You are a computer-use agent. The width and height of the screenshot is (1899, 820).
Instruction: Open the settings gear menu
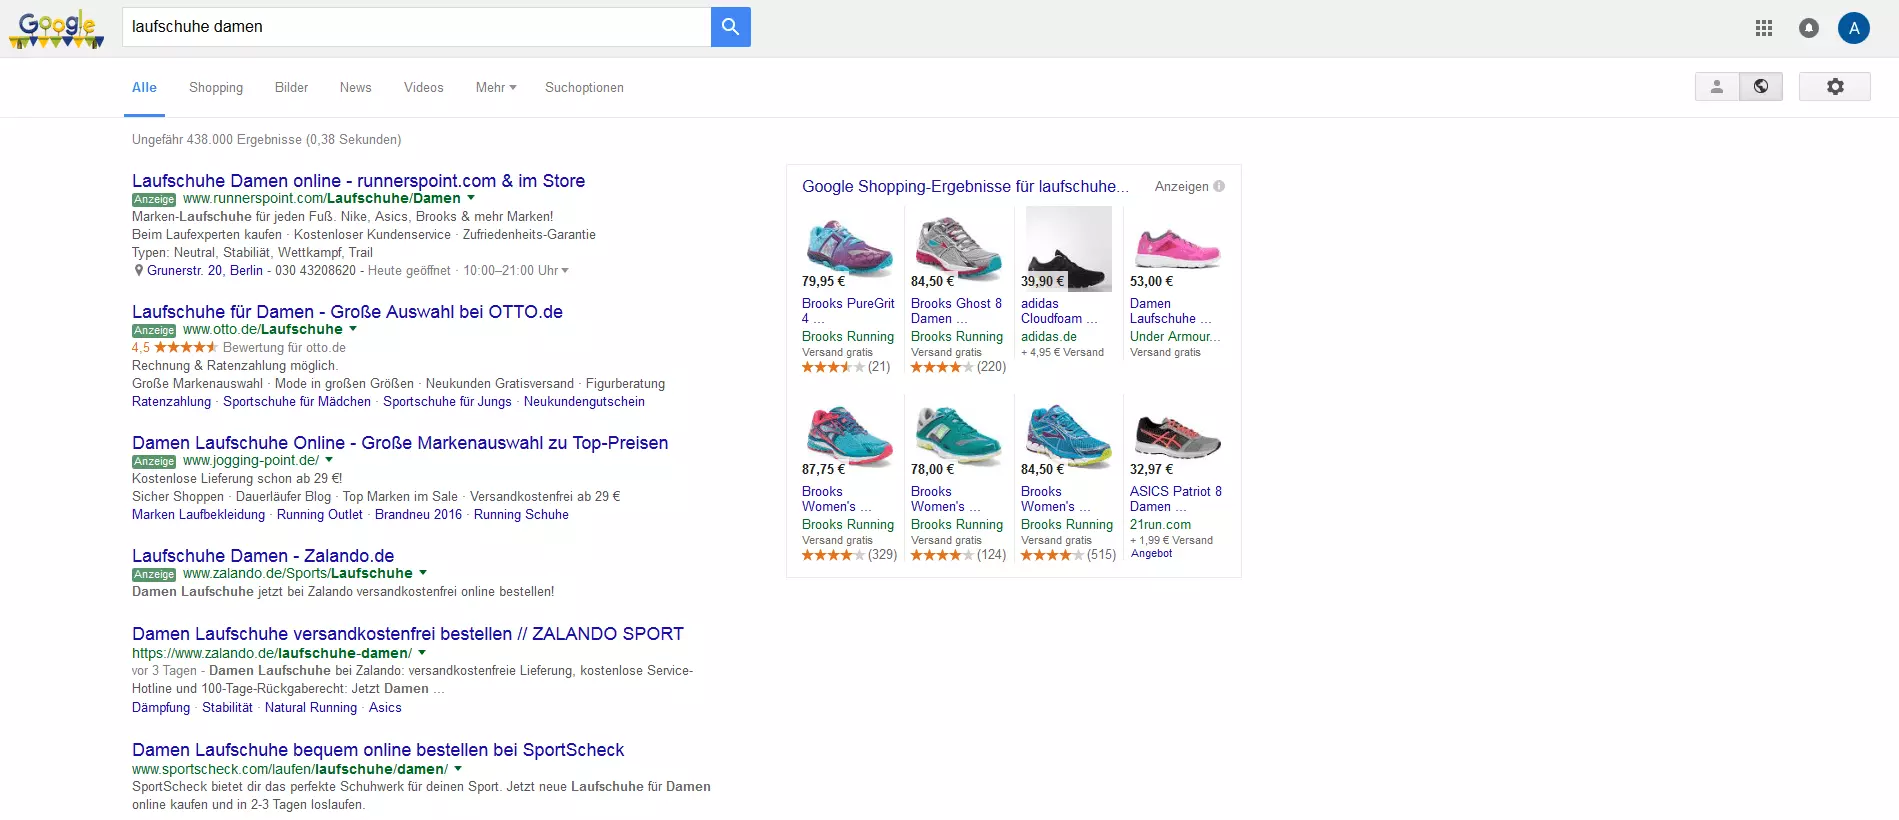1835,87
